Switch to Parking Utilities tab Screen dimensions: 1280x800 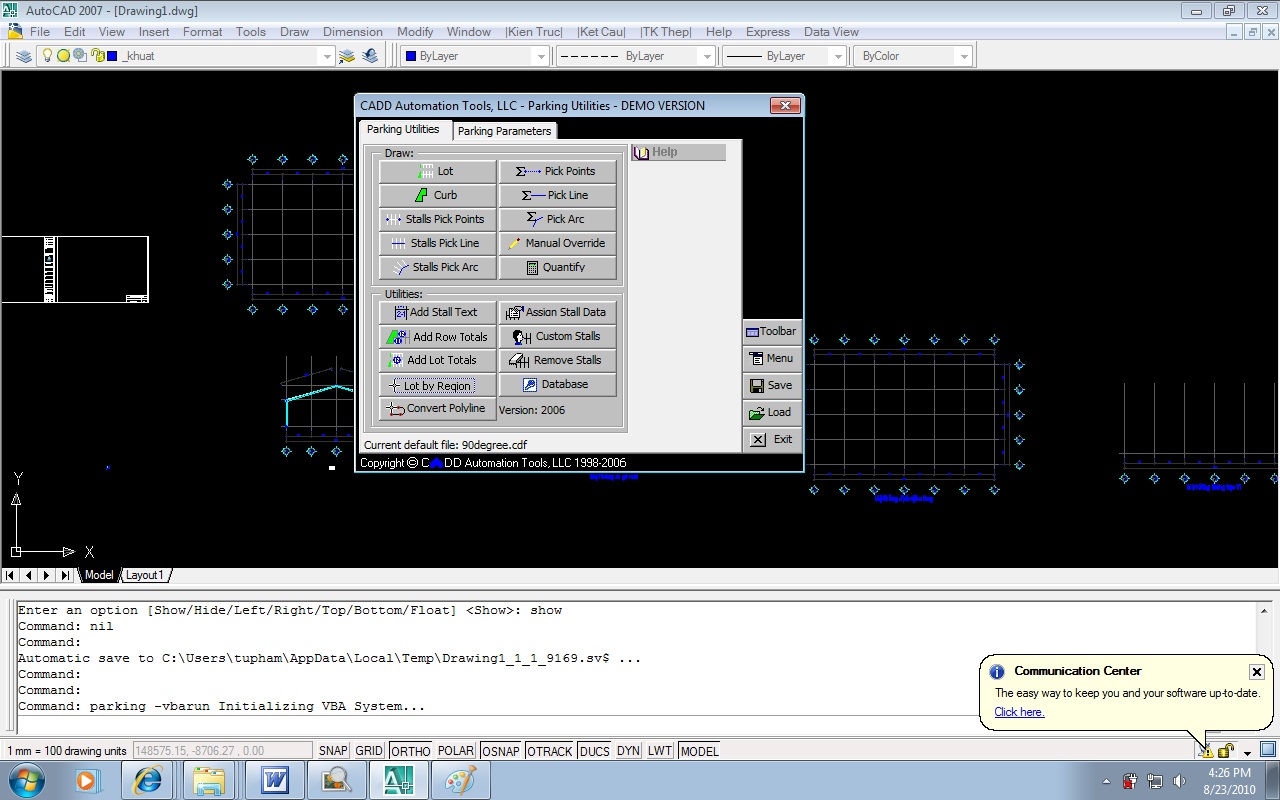click(403, 129)
